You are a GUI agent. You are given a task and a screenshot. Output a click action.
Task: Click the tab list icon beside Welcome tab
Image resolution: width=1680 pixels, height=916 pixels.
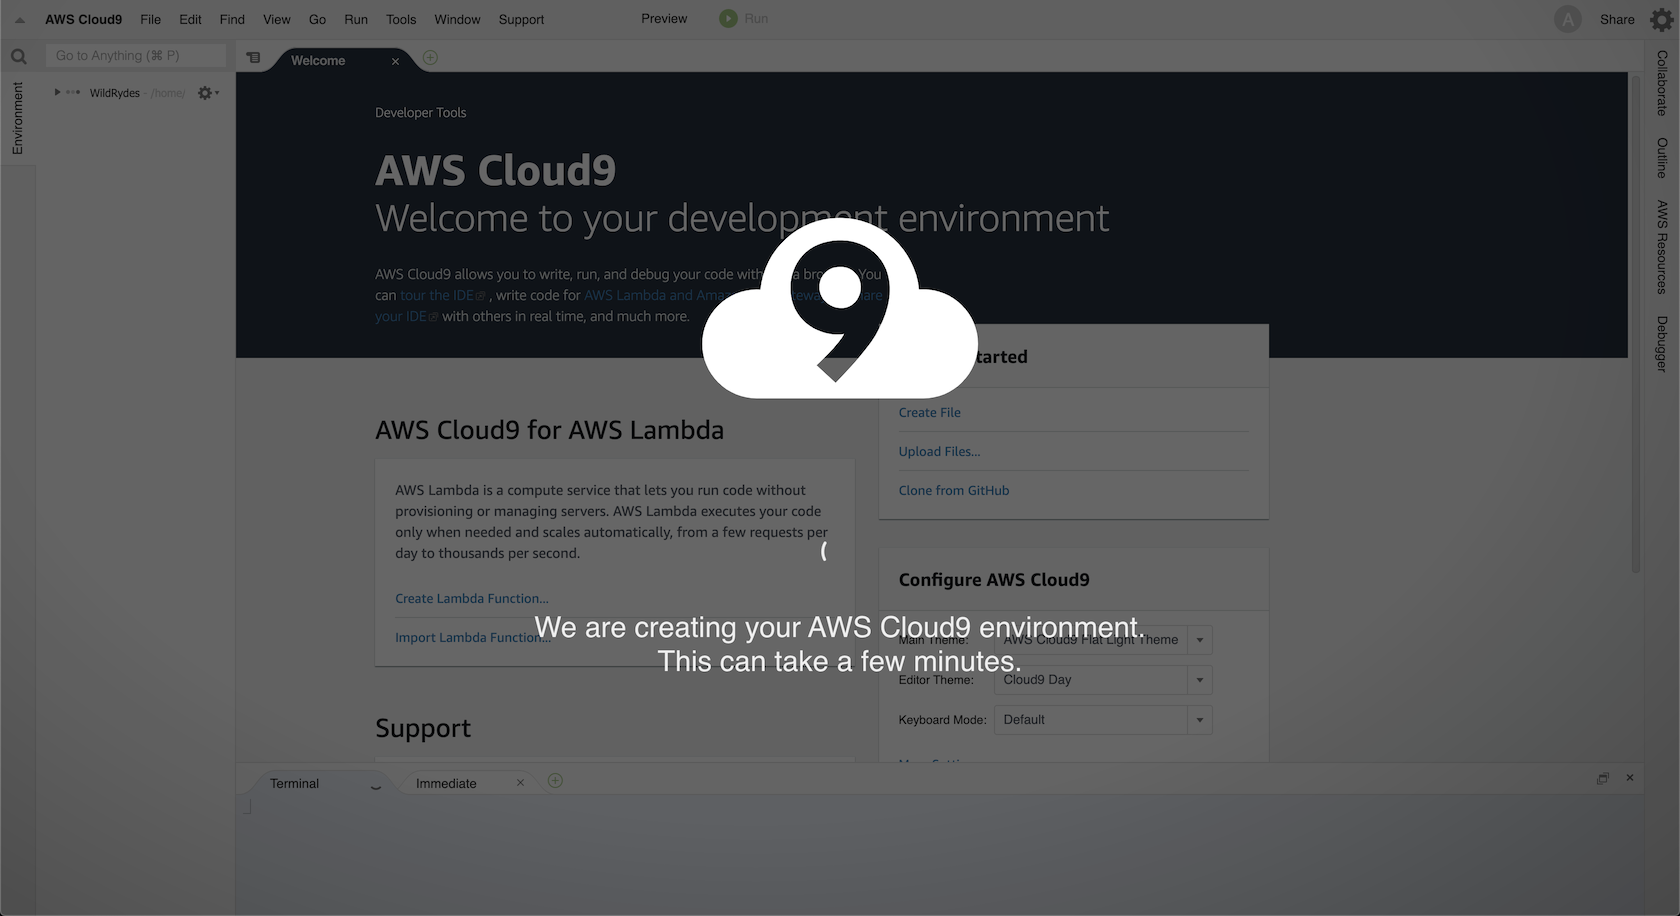tap(253, 58)
